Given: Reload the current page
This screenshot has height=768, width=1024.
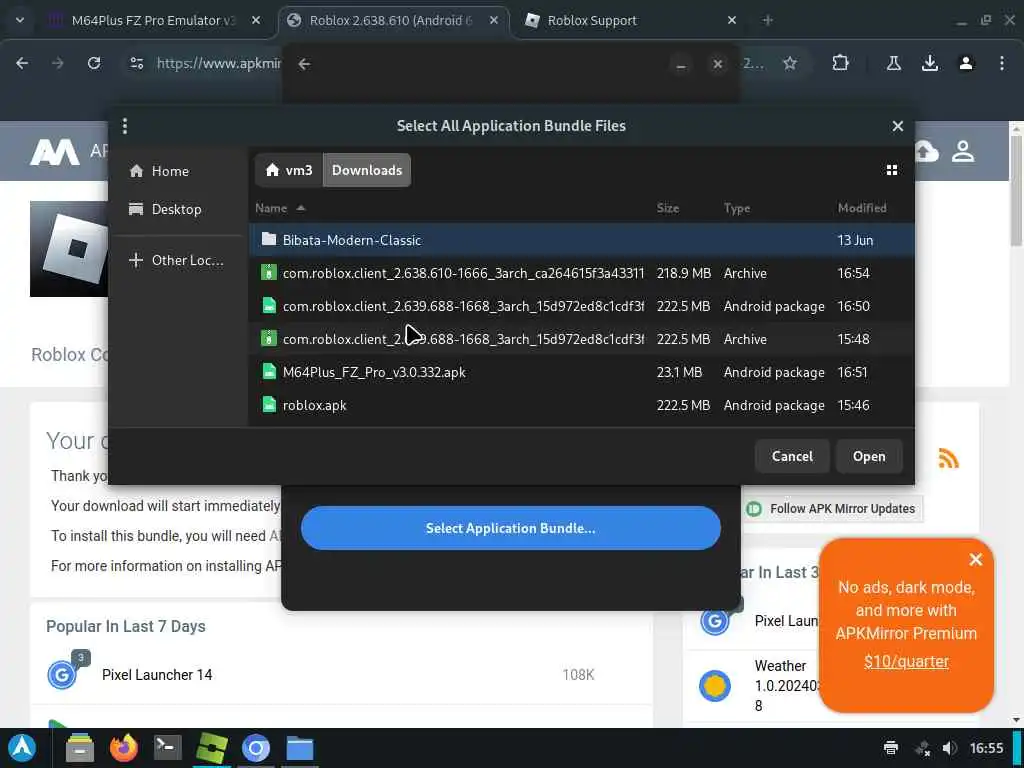Looking at the screenshot, I should point(94,63).
